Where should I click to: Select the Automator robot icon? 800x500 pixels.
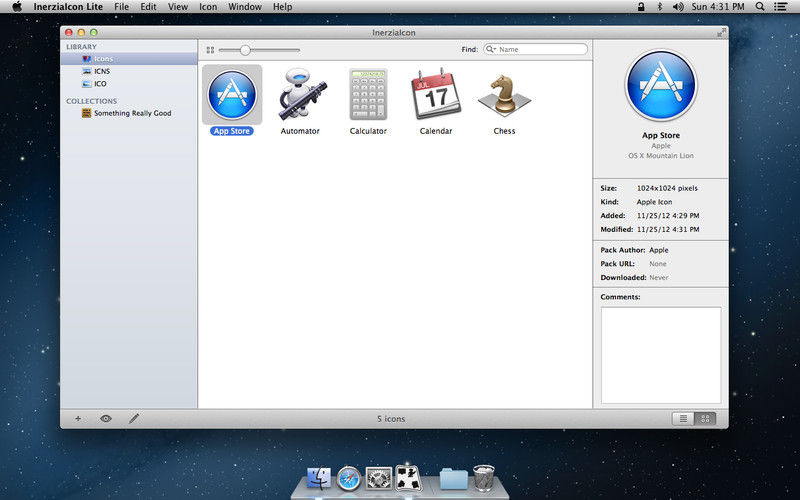tap(302, 93)
